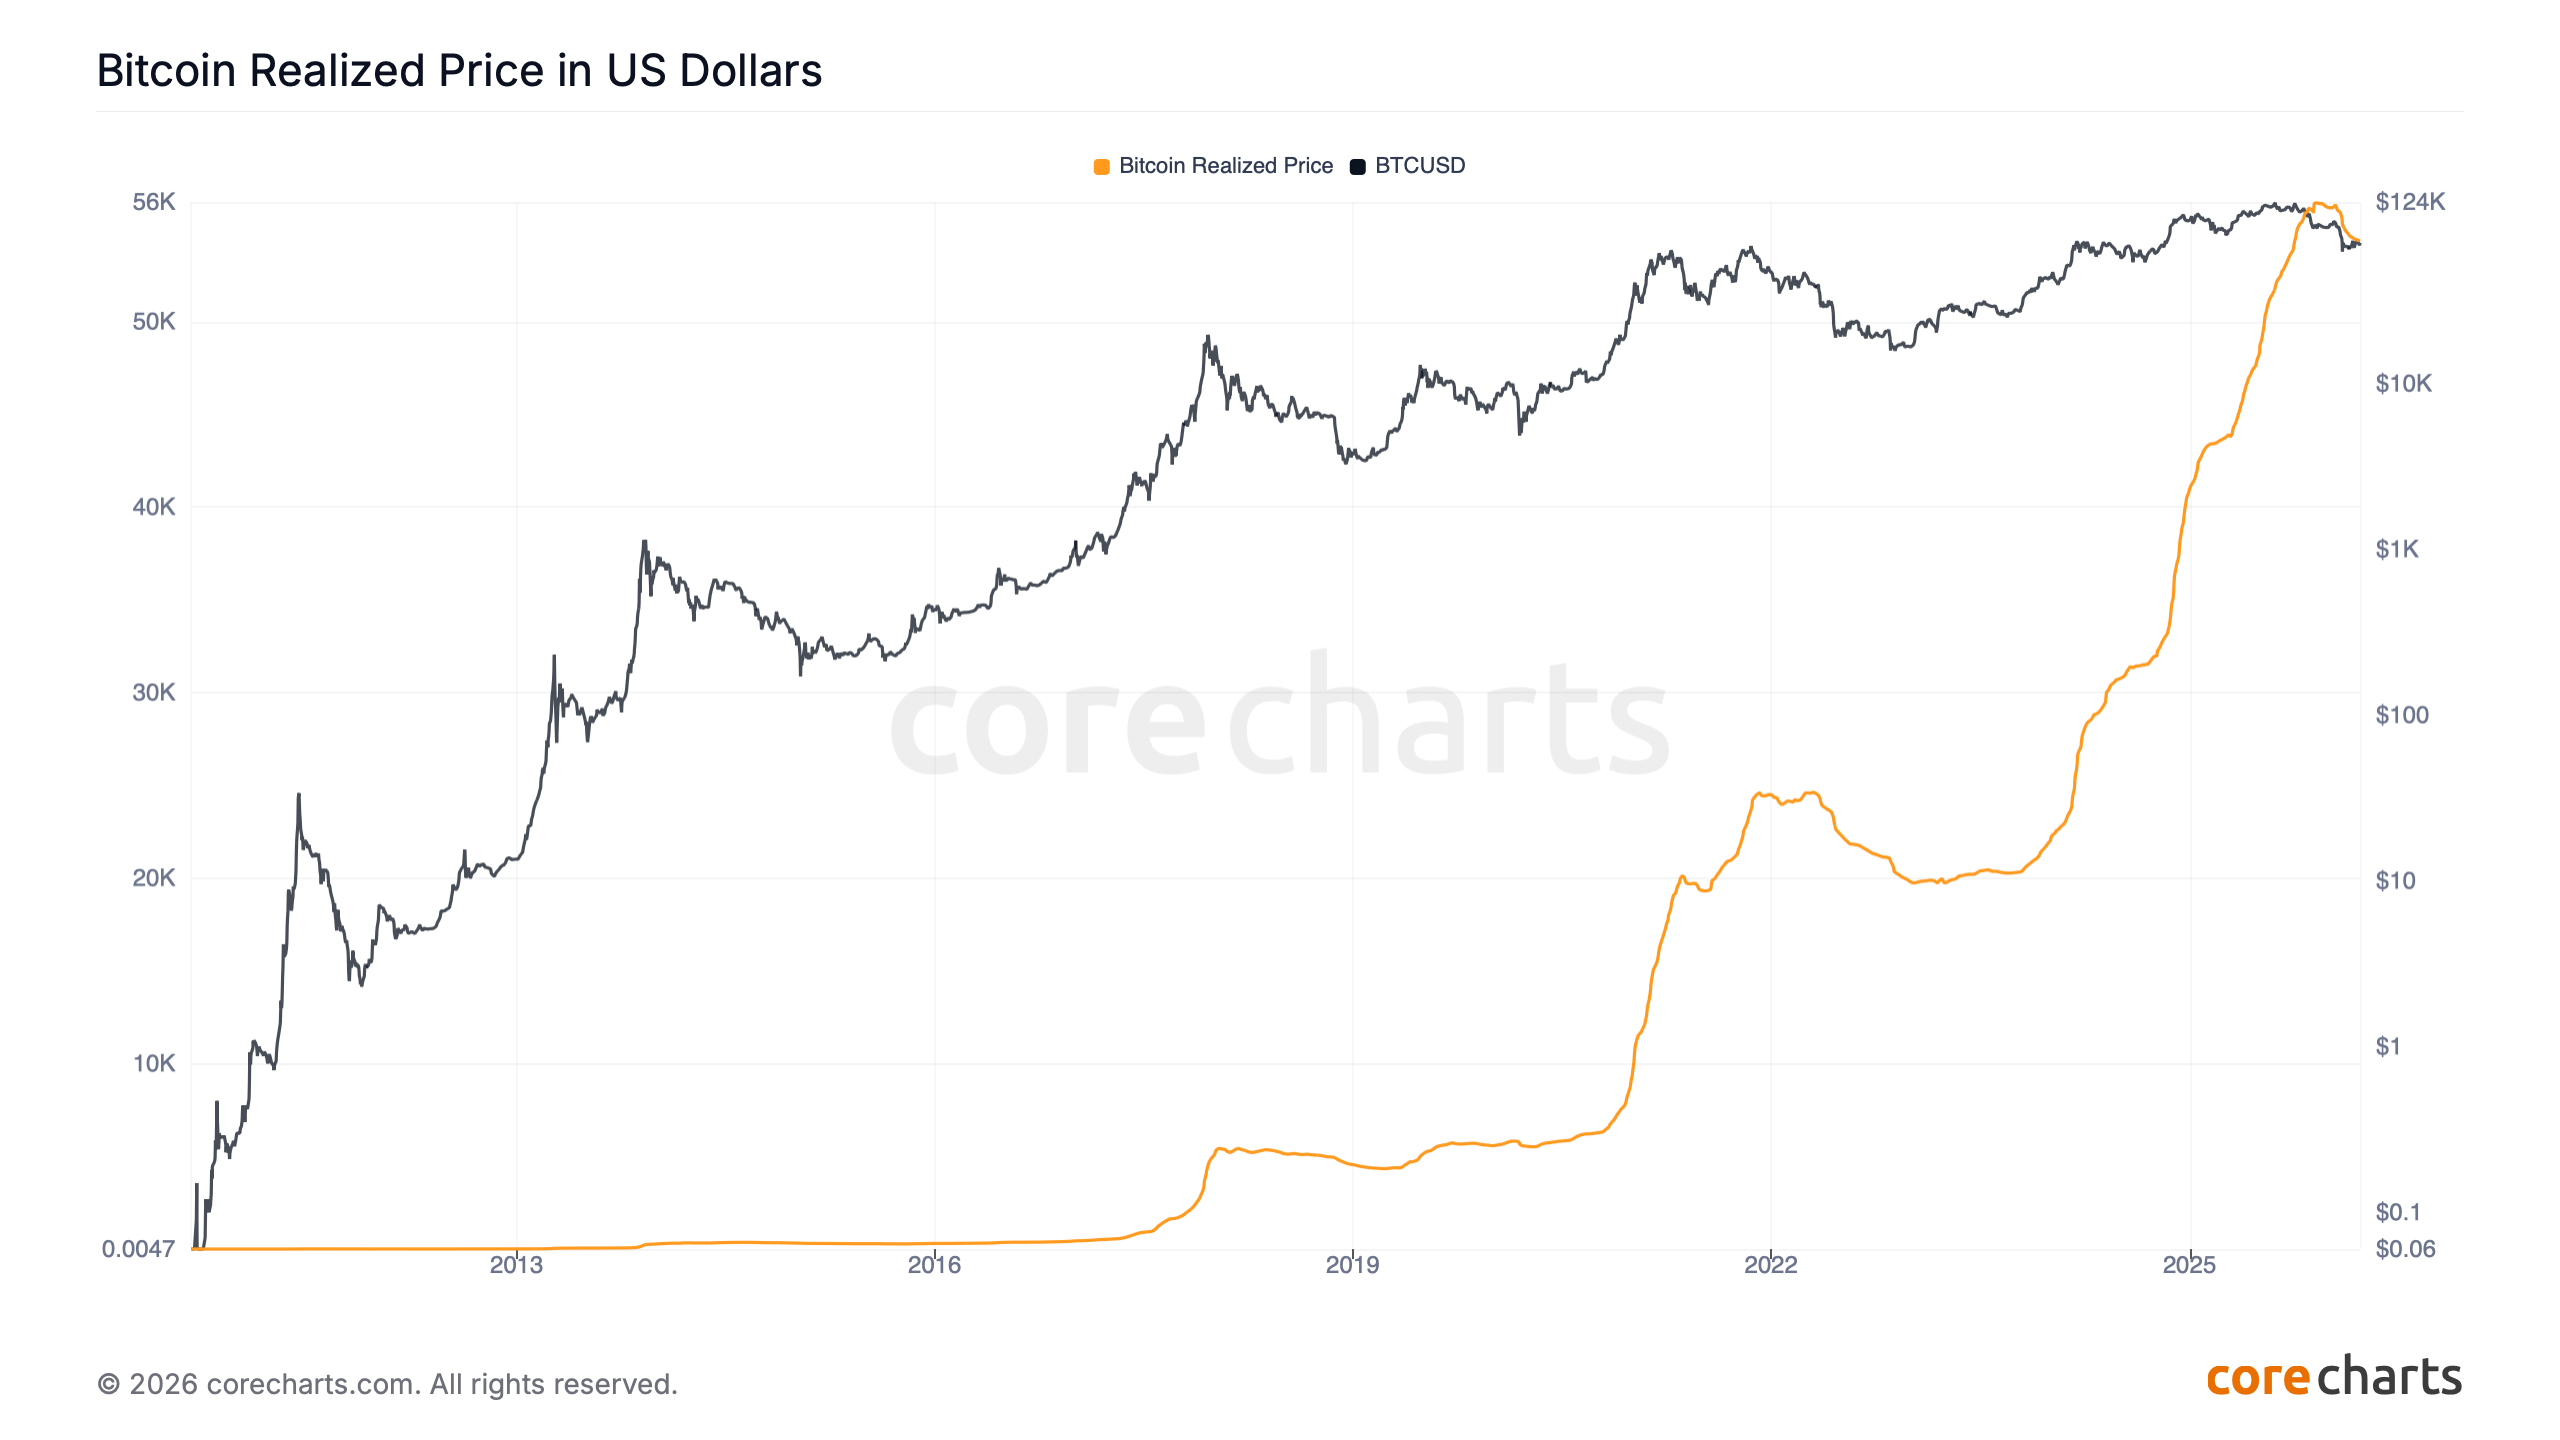
Task: Click the 30K left axis label
Action: click(154, 692)
